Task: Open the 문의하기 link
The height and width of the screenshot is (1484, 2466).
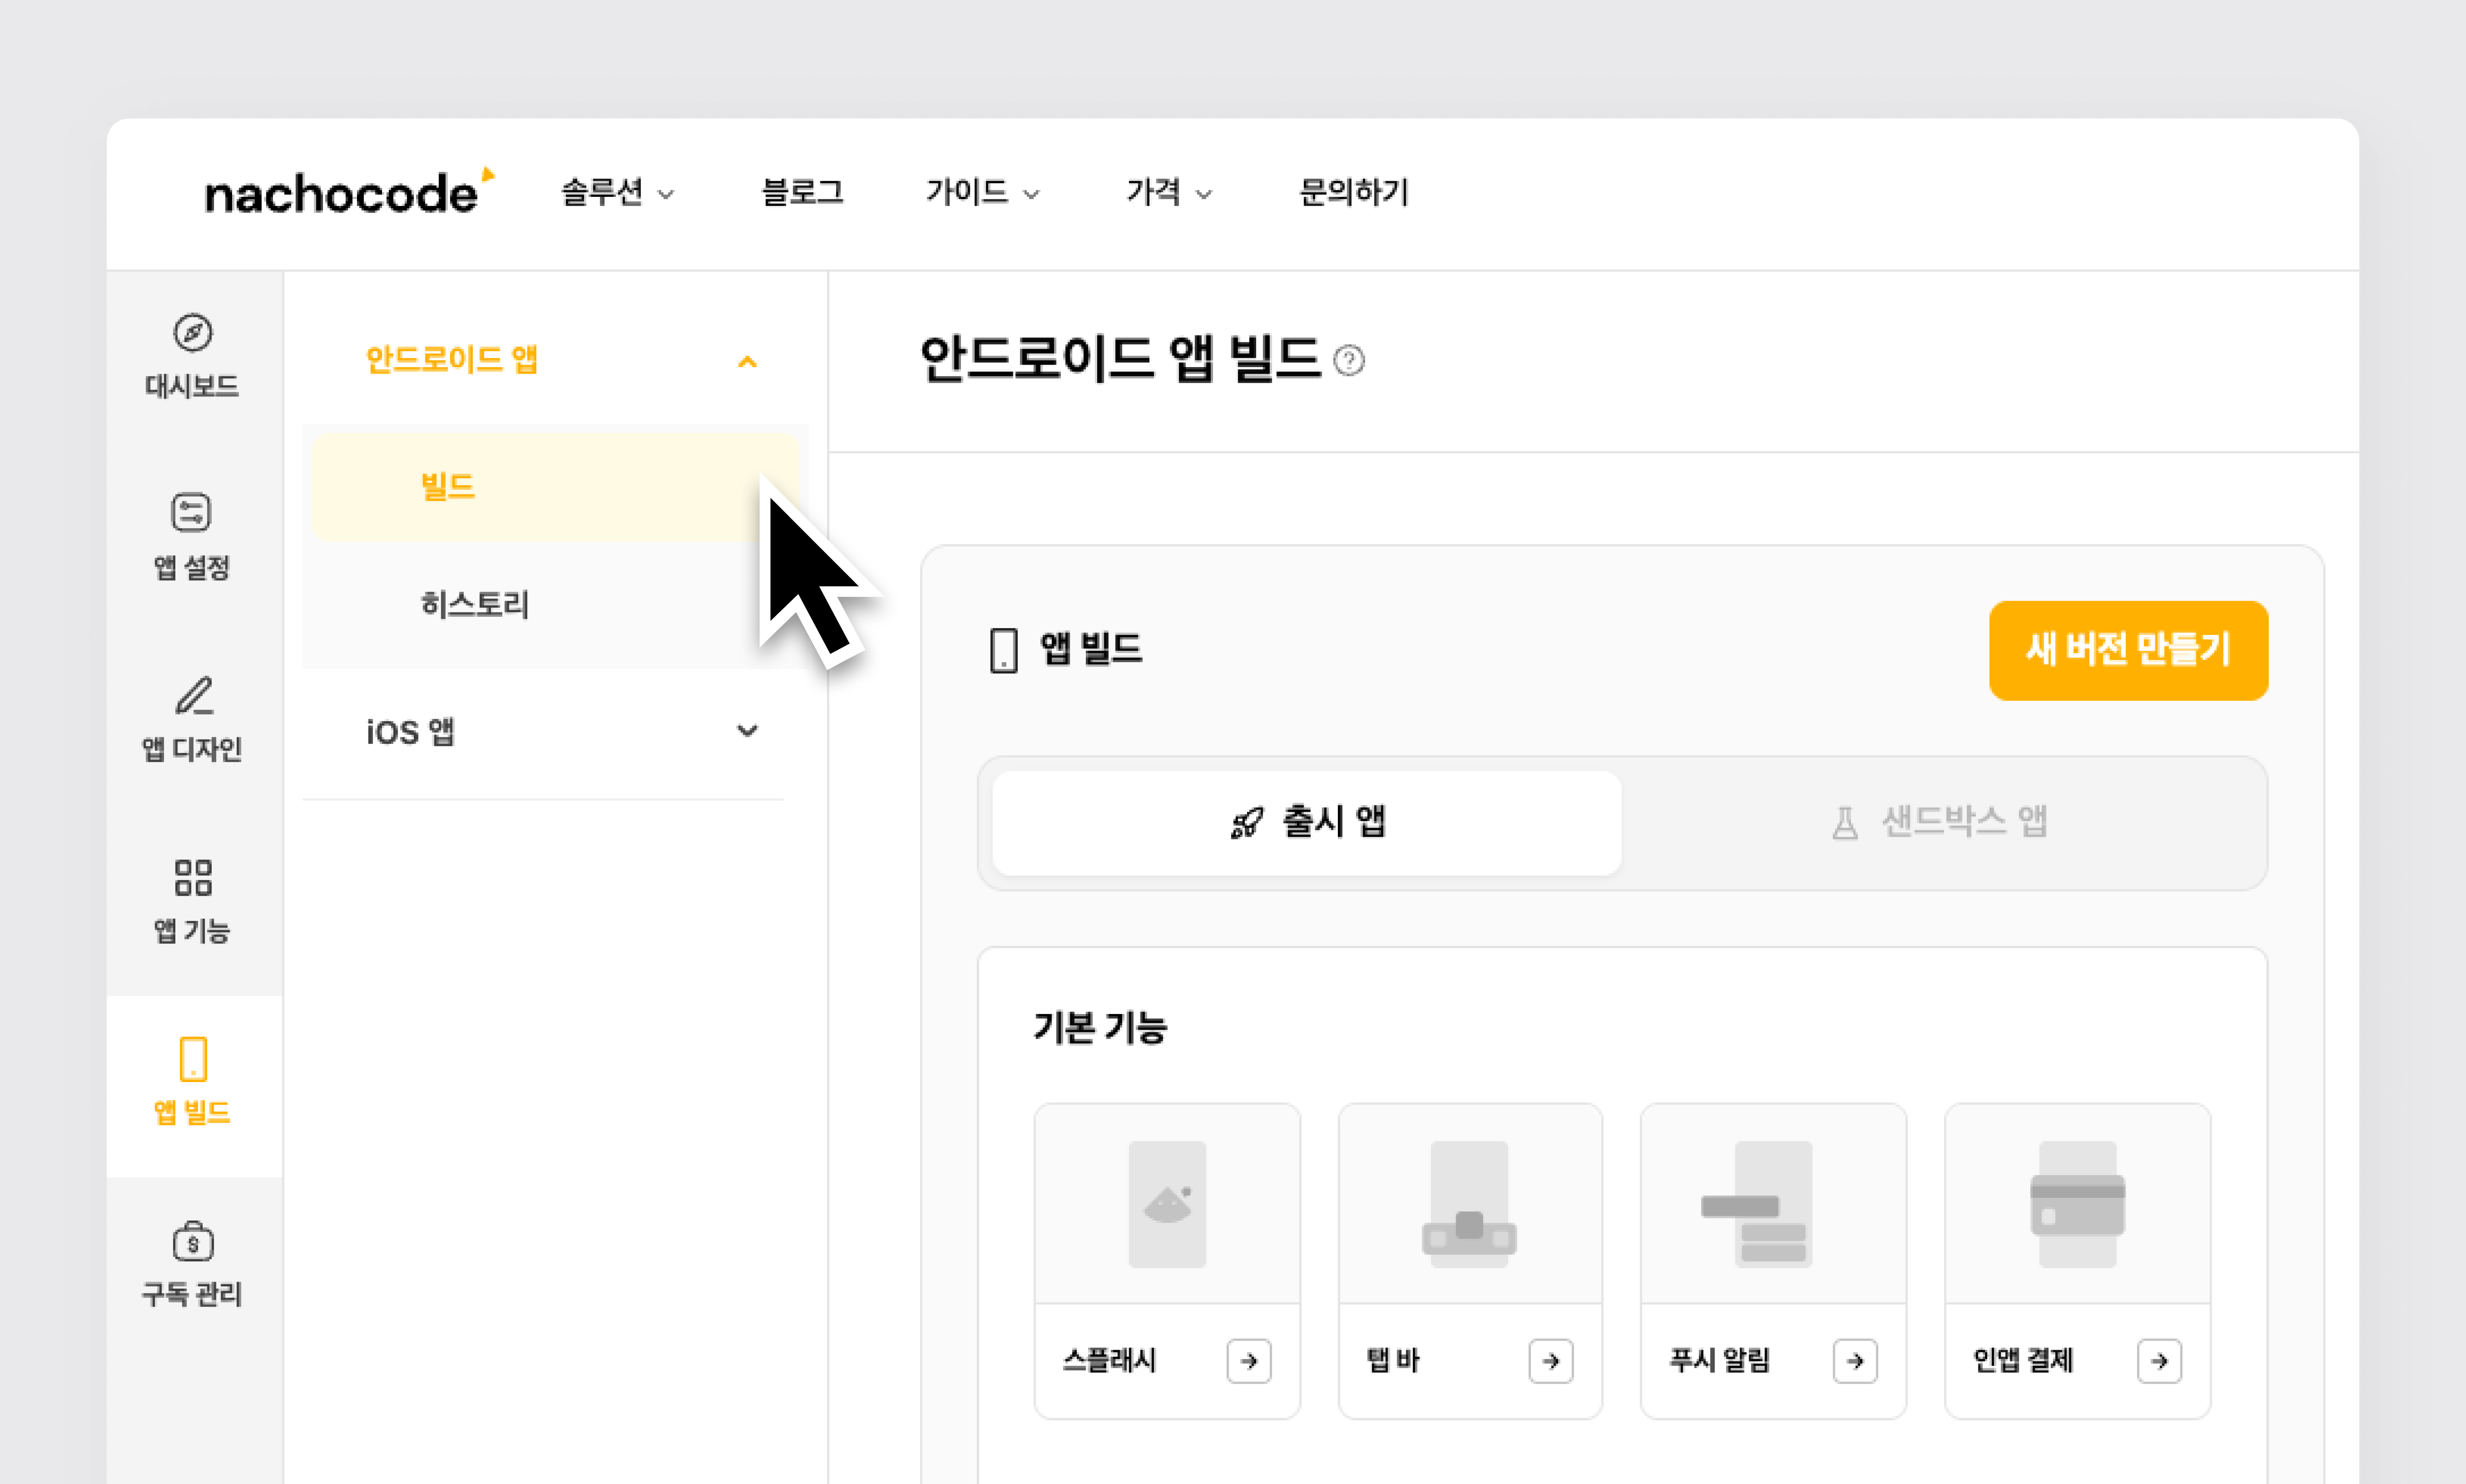Action: (1353, 192)
